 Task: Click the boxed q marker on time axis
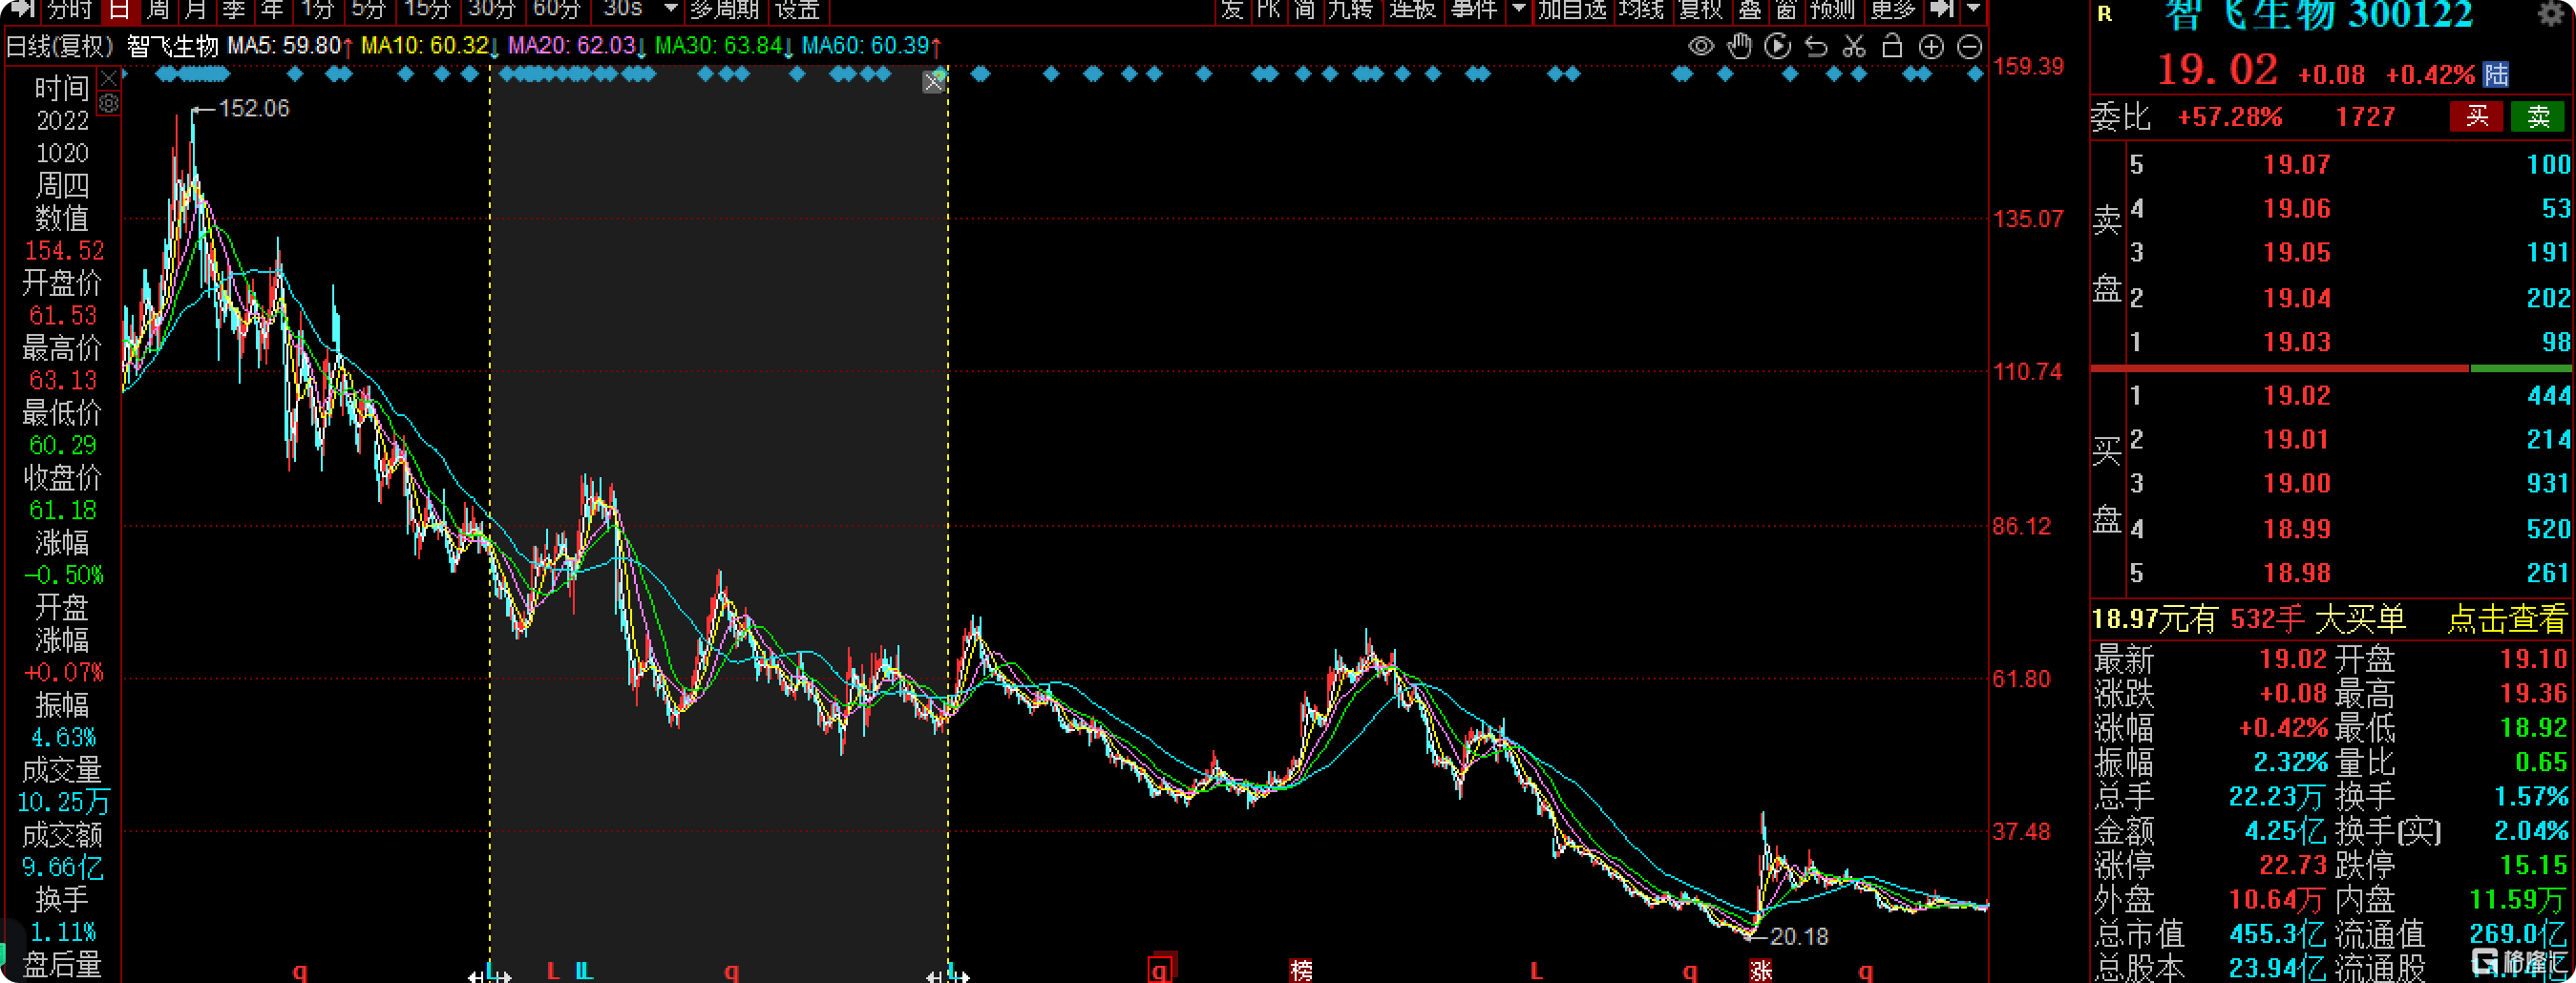[1160, 969]
